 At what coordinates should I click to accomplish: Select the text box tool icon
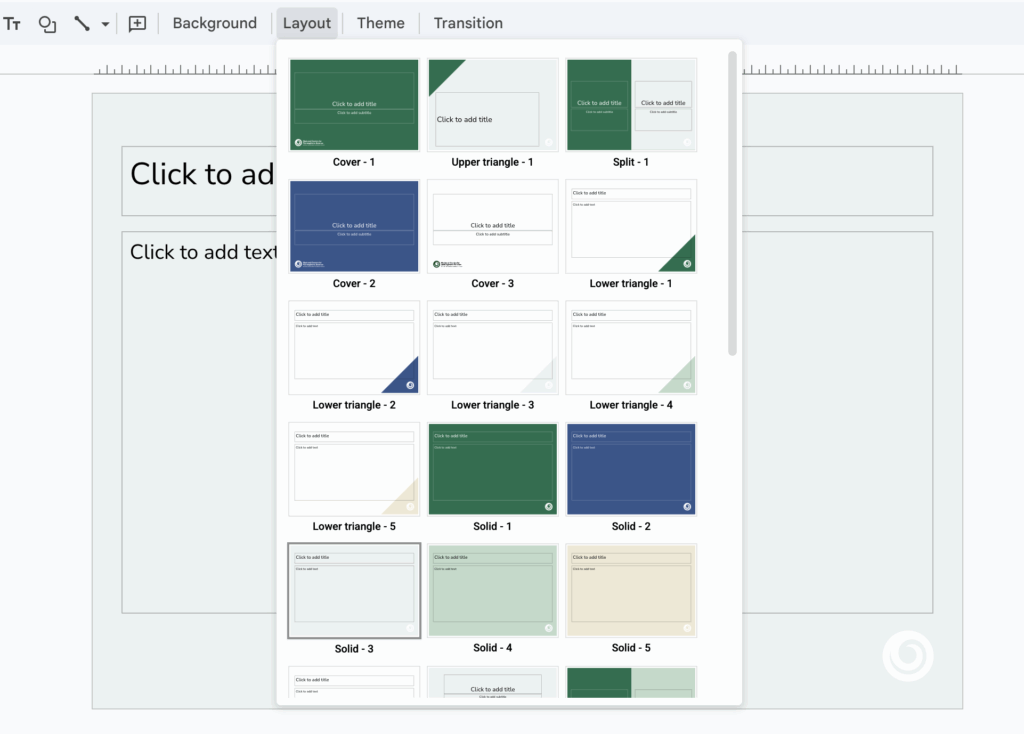click(x=12, y=23)
